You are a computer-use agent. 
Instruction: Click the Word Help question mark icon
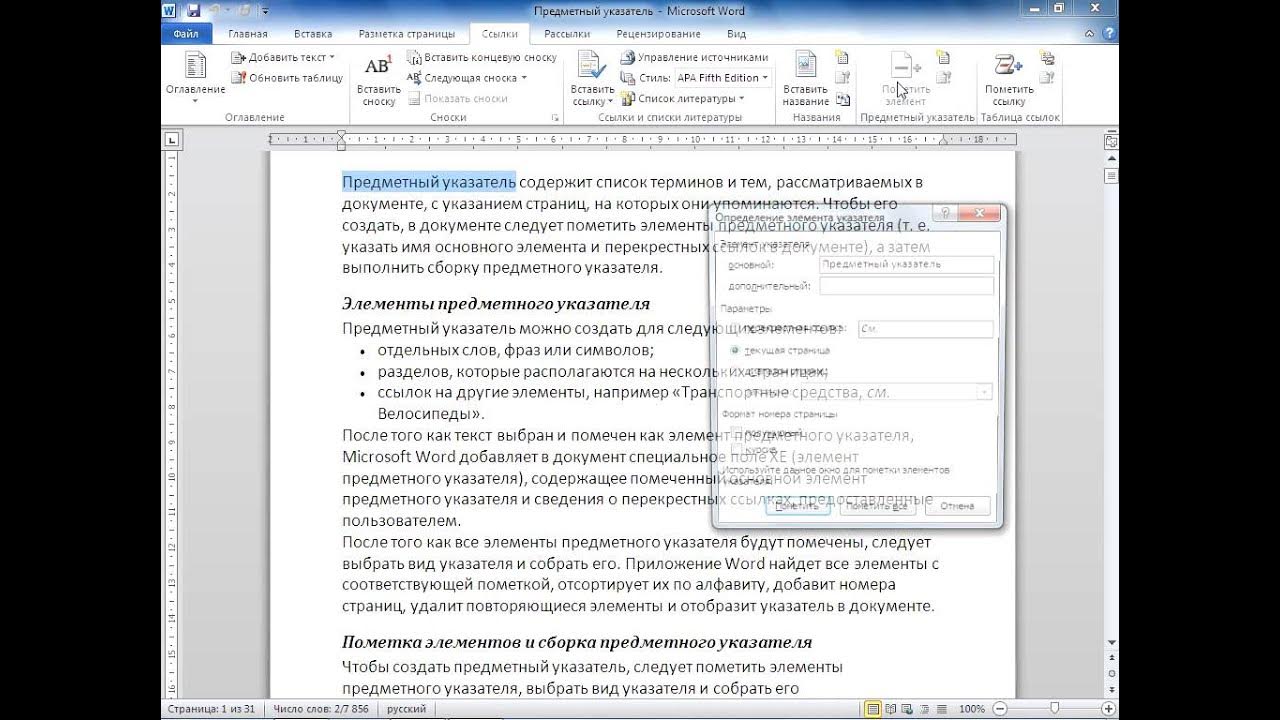click(1109, 33)
